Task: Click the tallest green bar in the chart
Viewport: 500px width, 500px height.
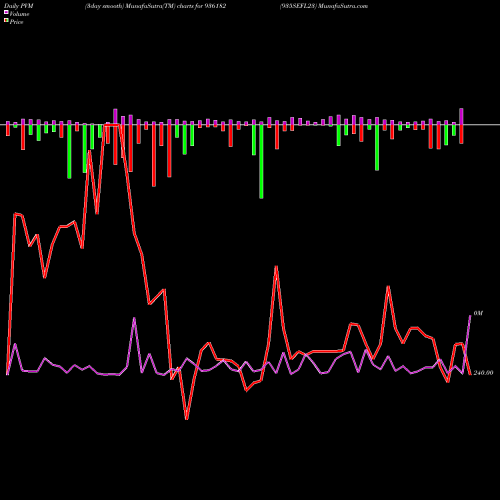Action: coord(261,162)
